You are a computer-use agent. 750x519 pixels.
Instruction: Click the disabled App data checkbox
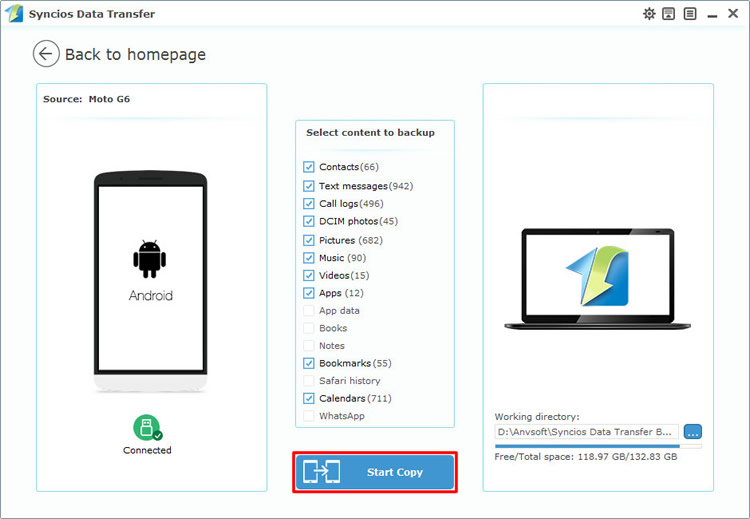(x=309, y=310)
